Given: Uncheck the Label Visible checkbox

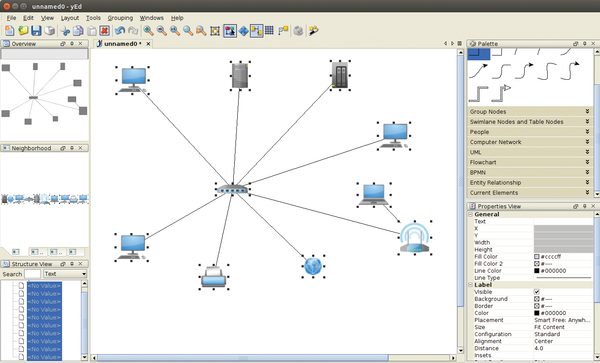Looking at the screenshot, I should (x=536, y=292).
